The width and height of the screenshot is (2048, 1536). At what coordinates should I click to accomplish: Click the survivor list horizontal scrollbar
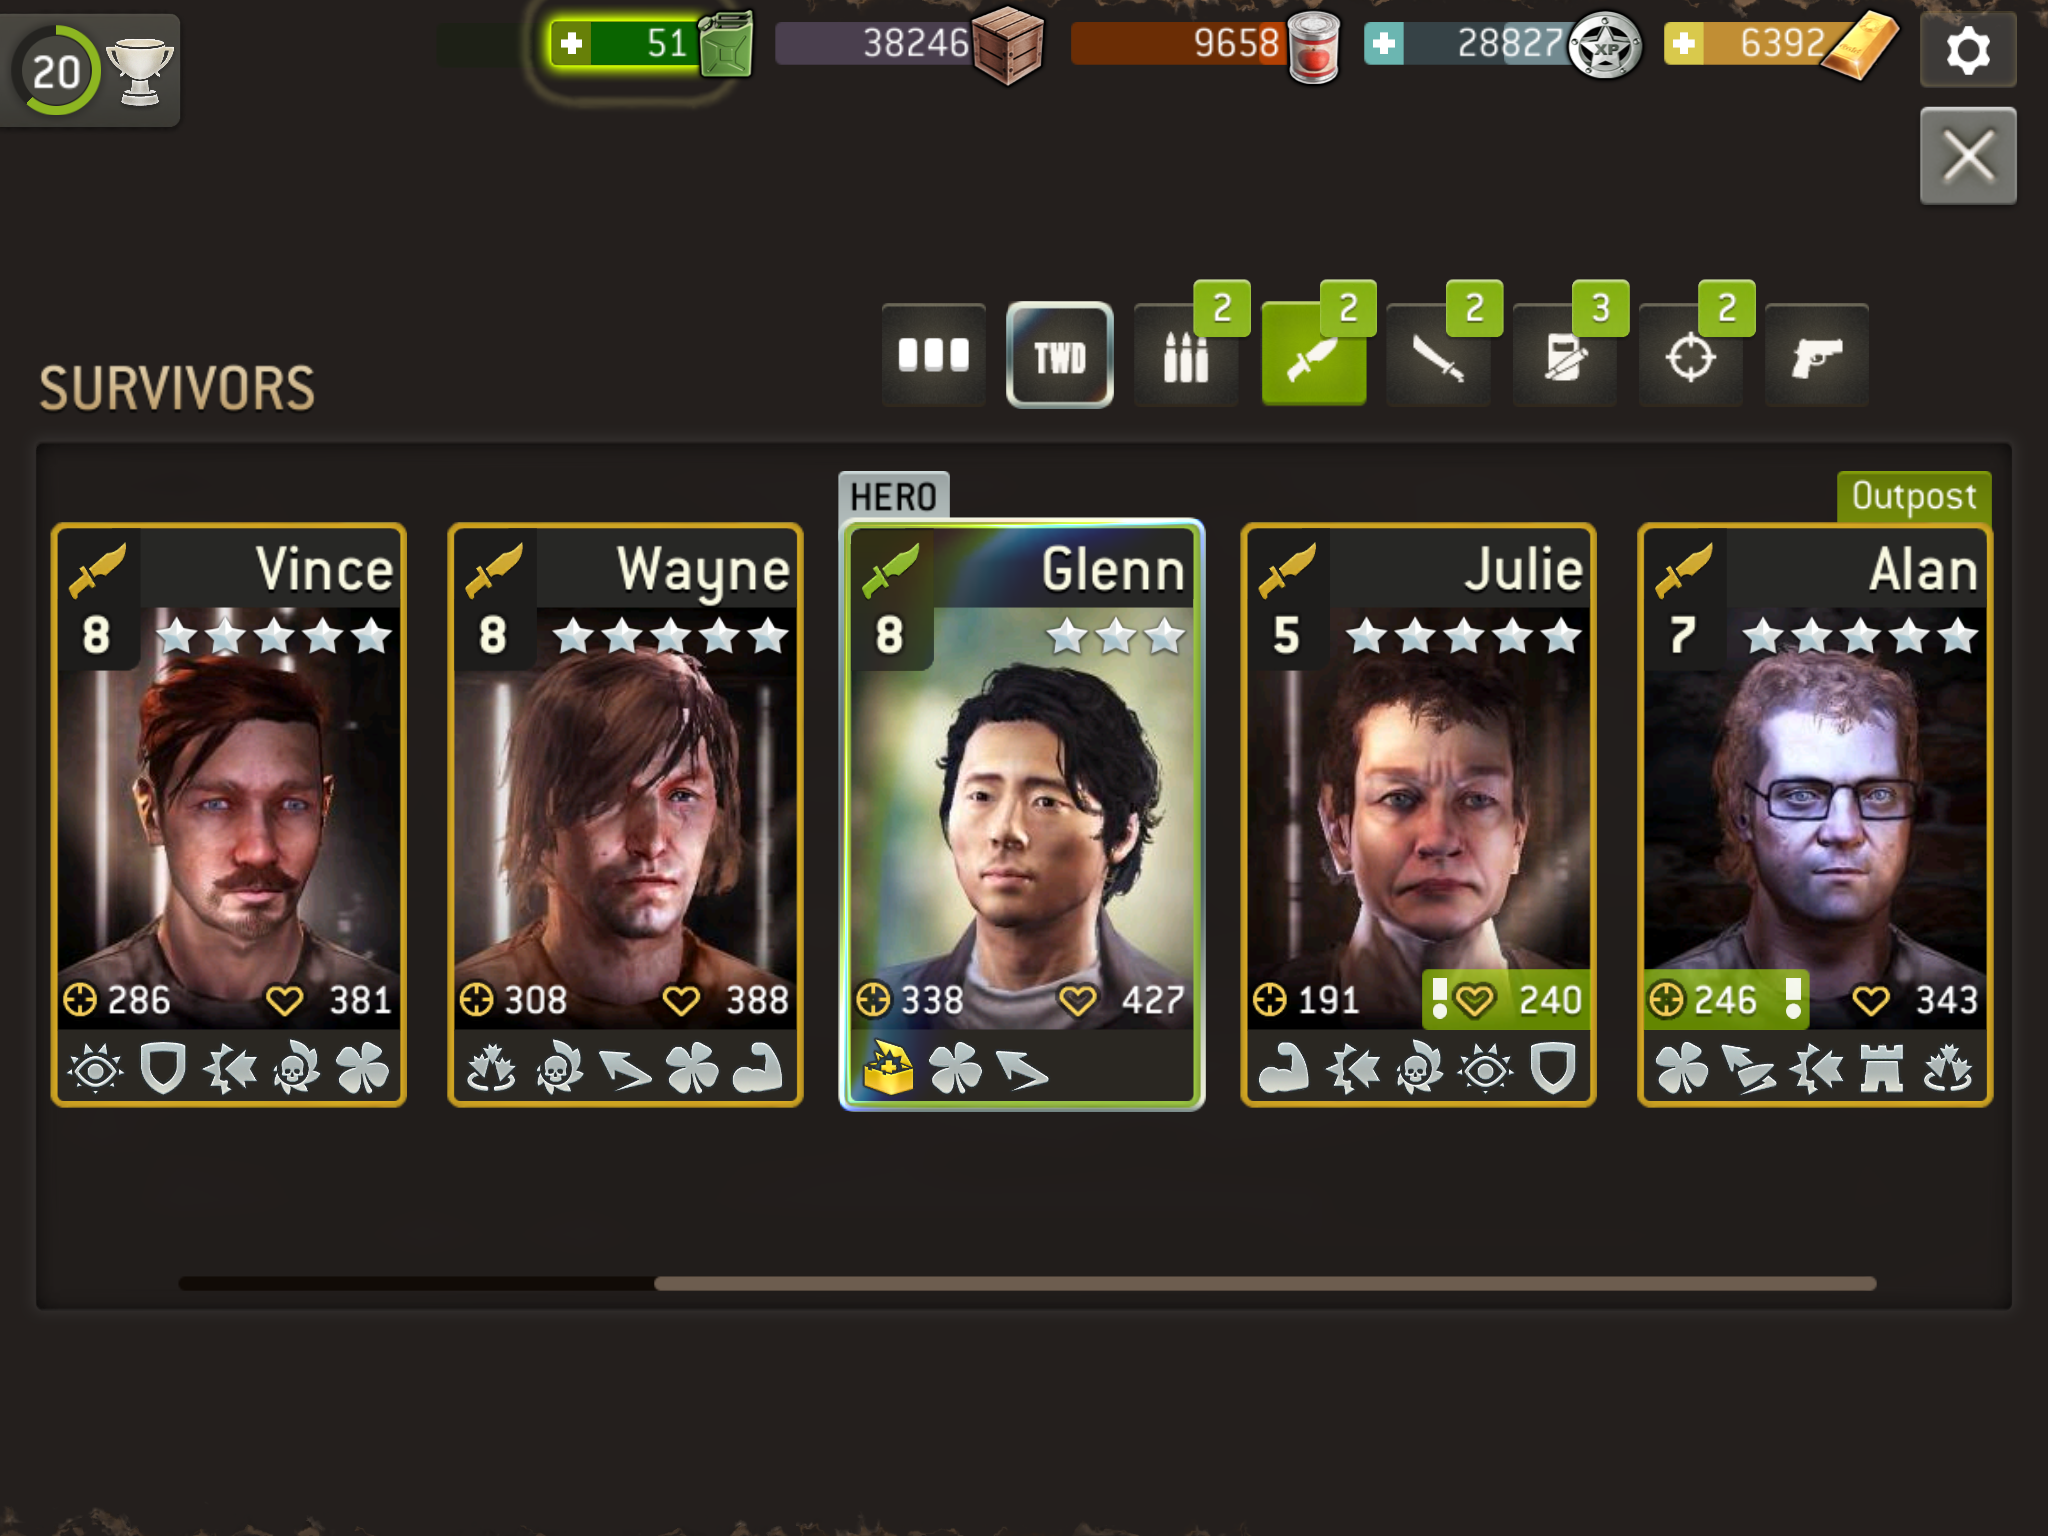[1027, 1283]
